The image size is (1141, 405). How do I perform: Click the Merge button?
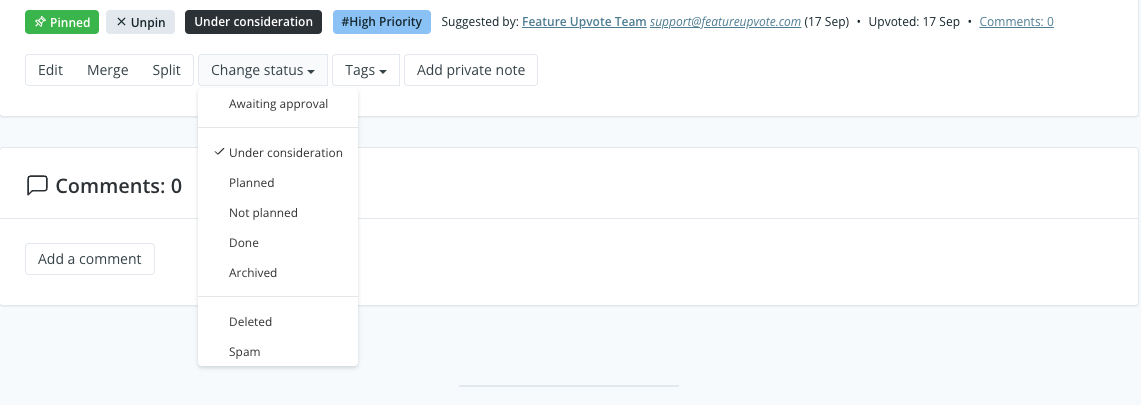(x=108, y=70)
